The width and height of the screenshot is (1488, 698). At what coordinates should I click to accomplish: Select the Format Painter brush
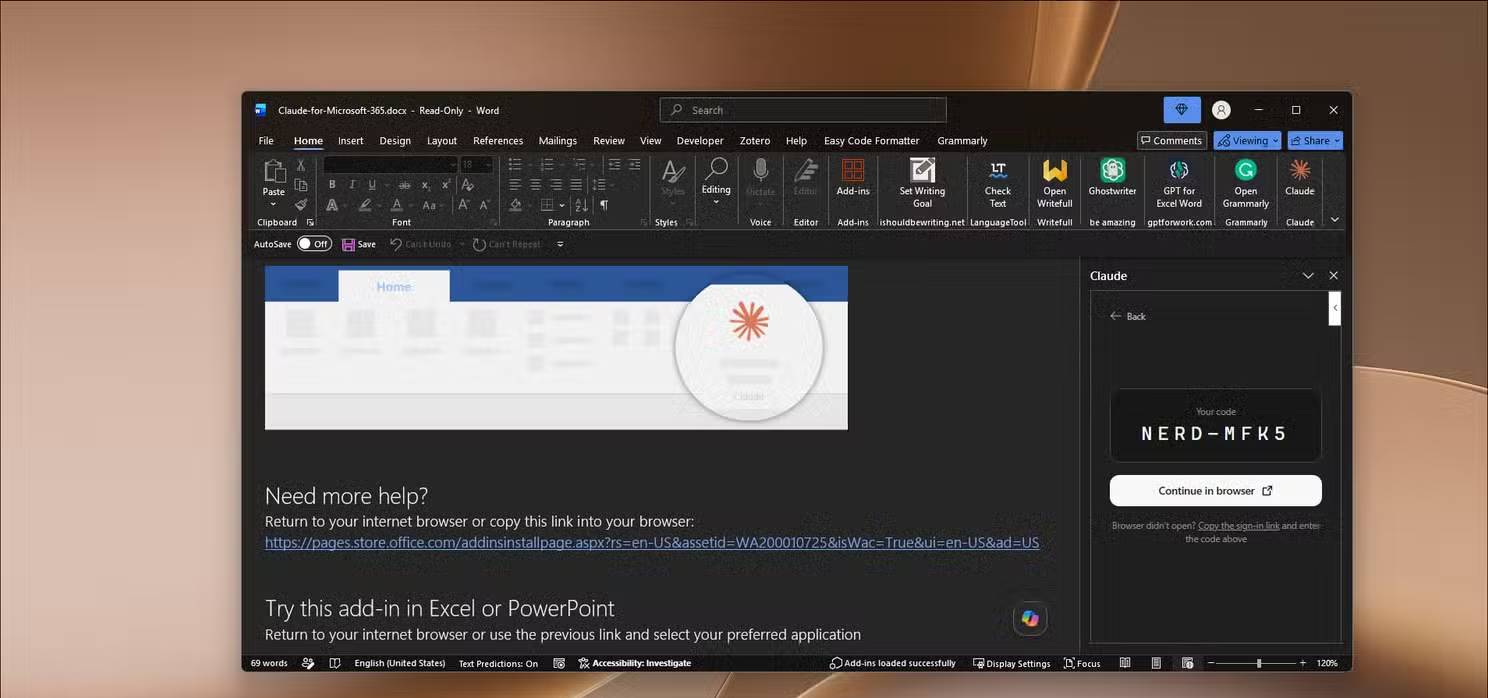pyautogui.click(x=301, y=204)
